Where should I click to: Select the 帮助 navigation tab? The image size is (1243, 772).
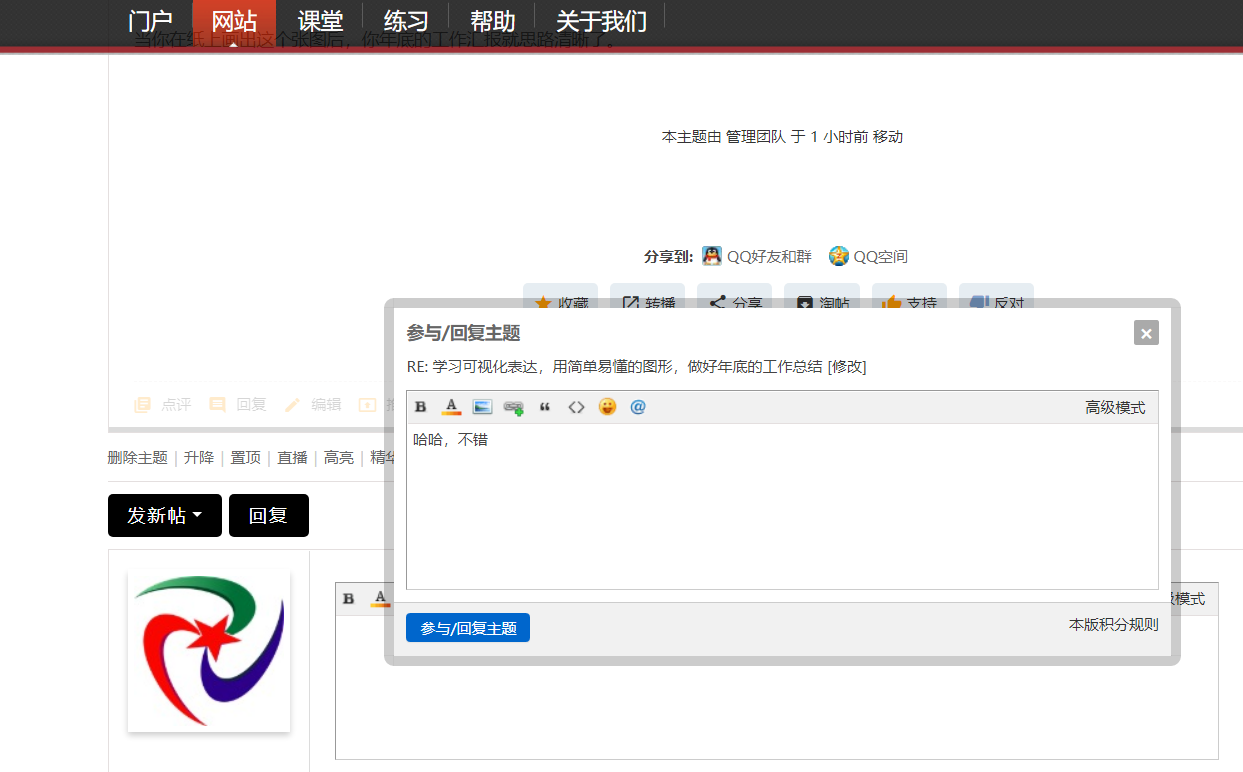[x=493, y=20]
